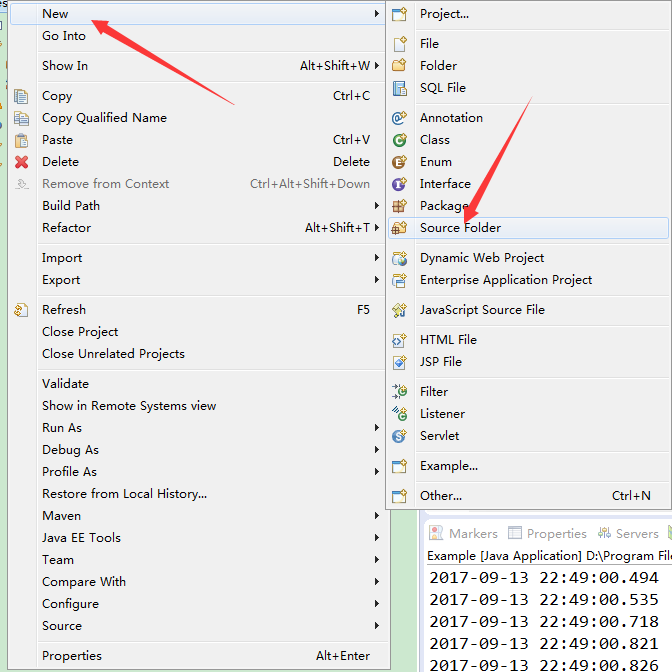This screenshot has height=672, width=672.
Task: Switch to the Servers tab
Action: pyautogui.click(x=628, y=534)
